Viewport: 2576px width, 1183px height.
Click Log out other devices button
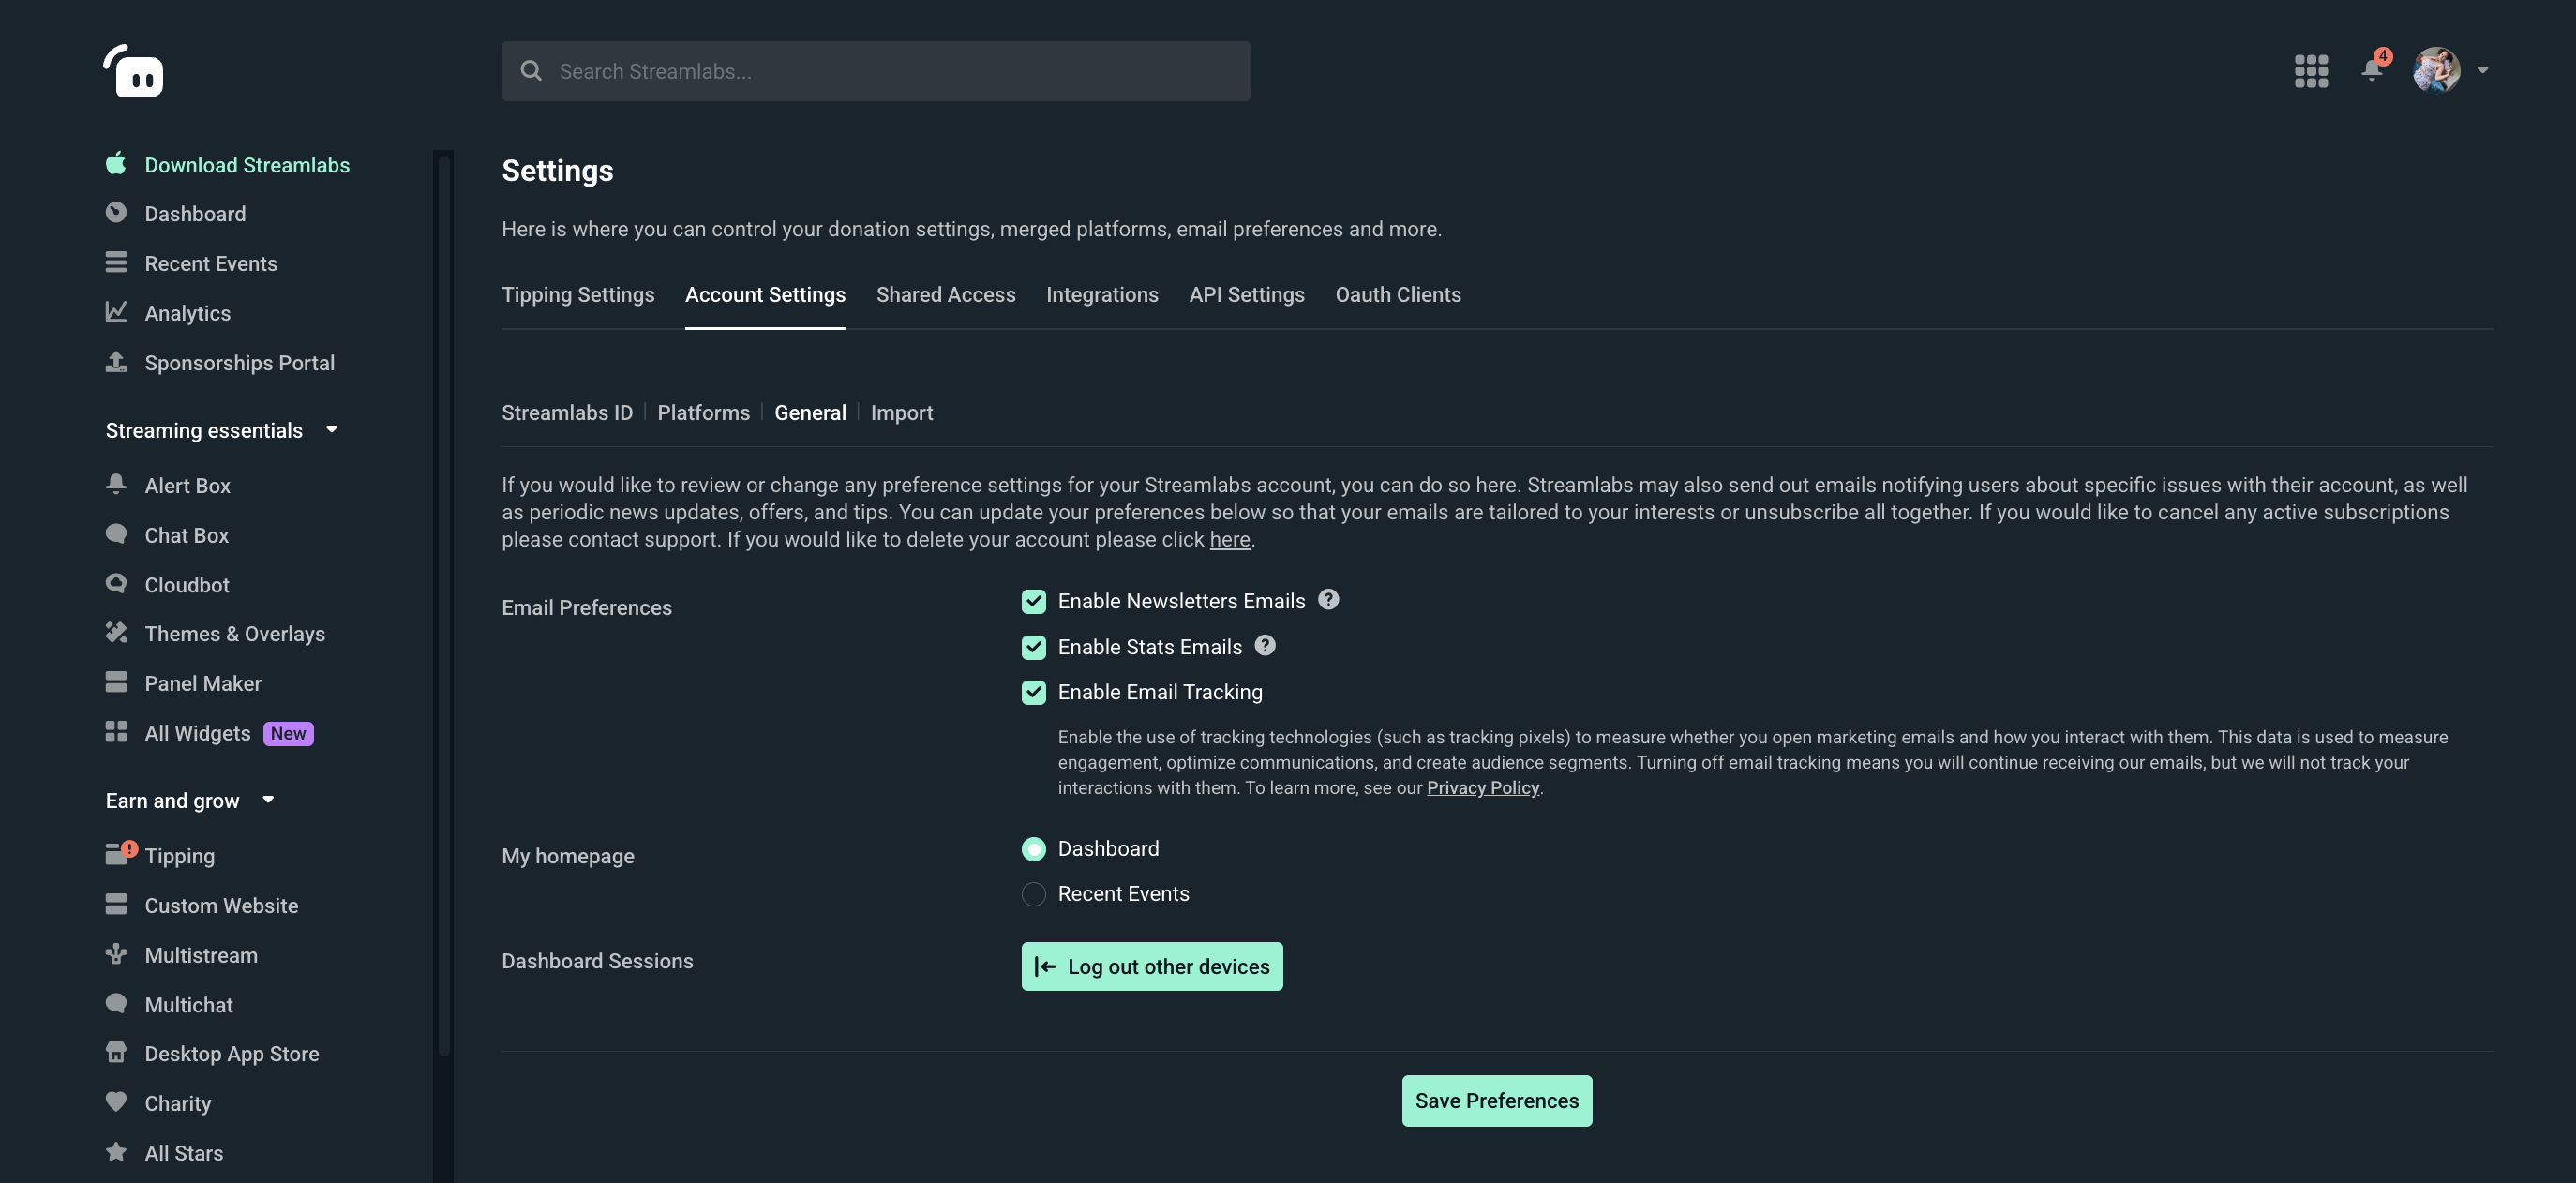(1151, 967)
